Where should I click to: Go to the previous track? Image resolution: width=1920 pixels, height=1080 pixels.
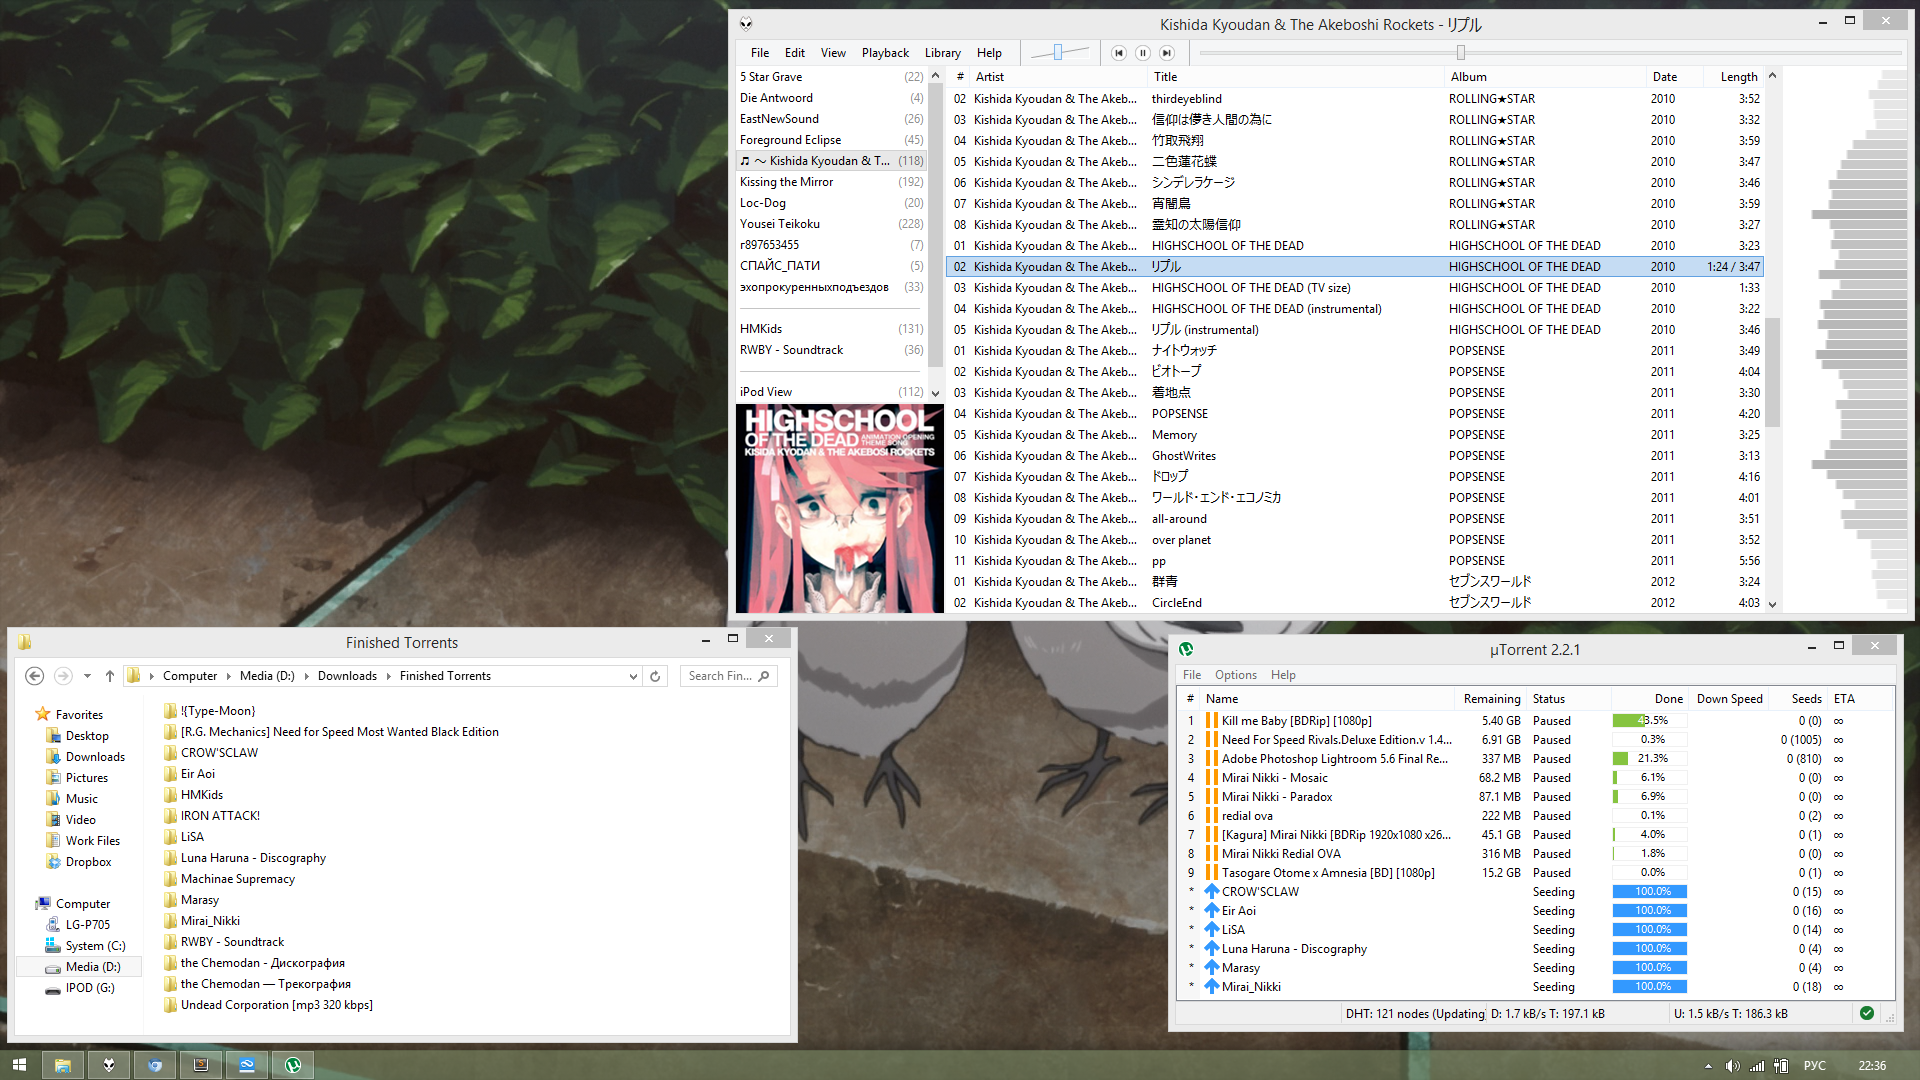(x=1118, y=53)
